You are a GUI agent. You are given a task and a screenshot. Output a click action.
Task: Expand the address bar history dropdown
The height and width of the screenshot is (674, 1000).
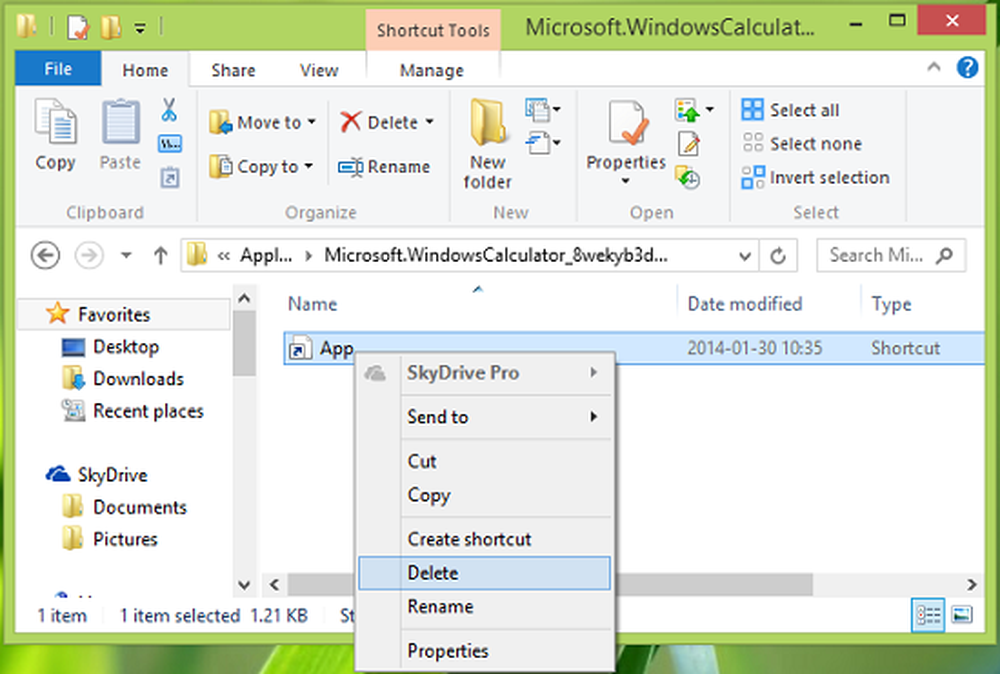click(744, 256)
